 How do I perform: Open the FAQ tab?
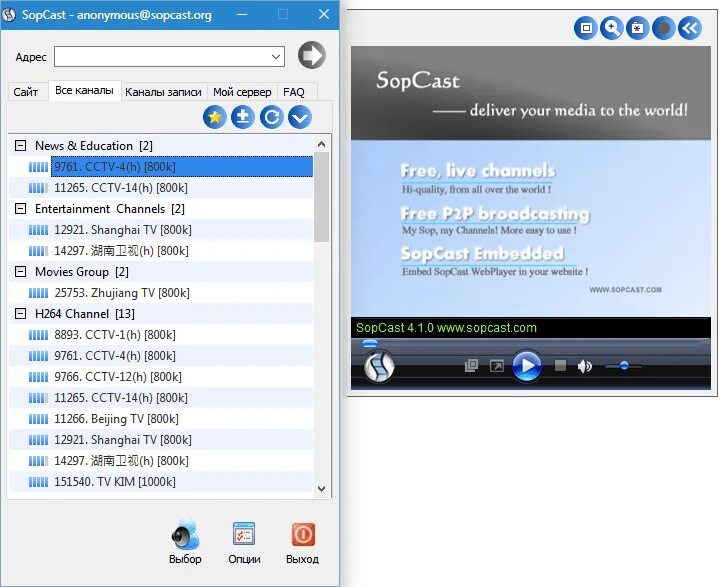(x=294, y=92)
